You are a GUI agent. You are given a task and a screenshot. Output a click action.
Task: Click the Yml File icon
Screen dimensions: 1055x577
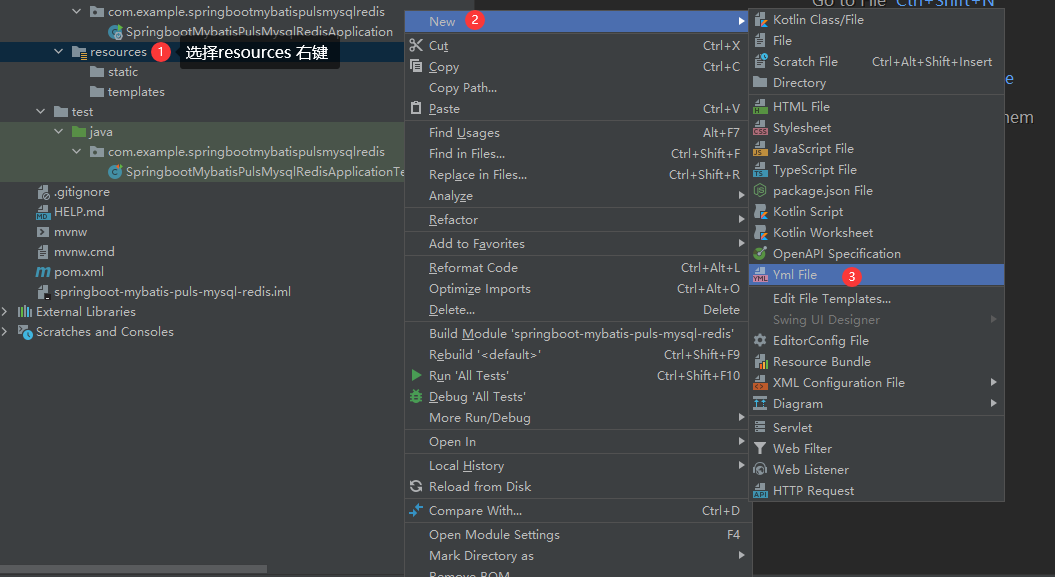760,274
